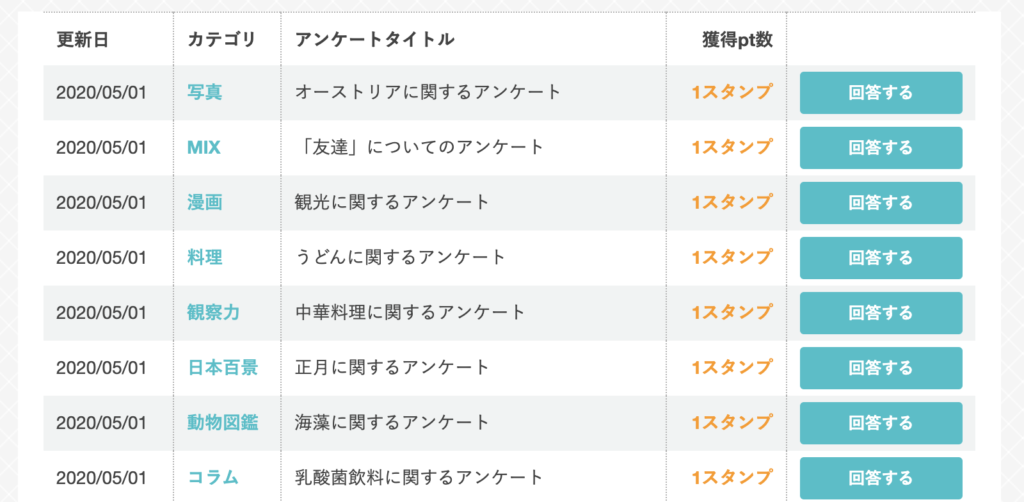
Task: Click 回答する for the オーストリア survey
Action: [881, 93]
